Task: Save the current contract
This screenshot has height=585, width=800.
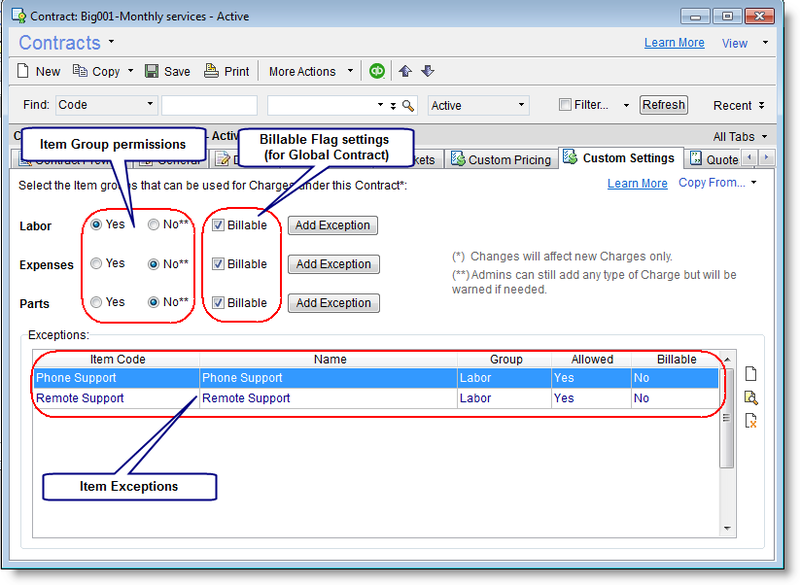Action: pyautogui.click(x=168, y=71)
